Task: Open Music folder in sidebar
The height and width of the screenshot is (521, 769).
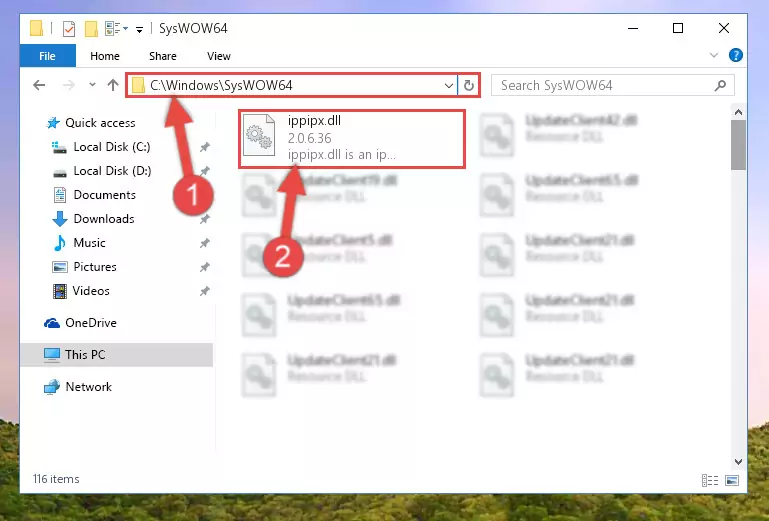Action: 89,243
